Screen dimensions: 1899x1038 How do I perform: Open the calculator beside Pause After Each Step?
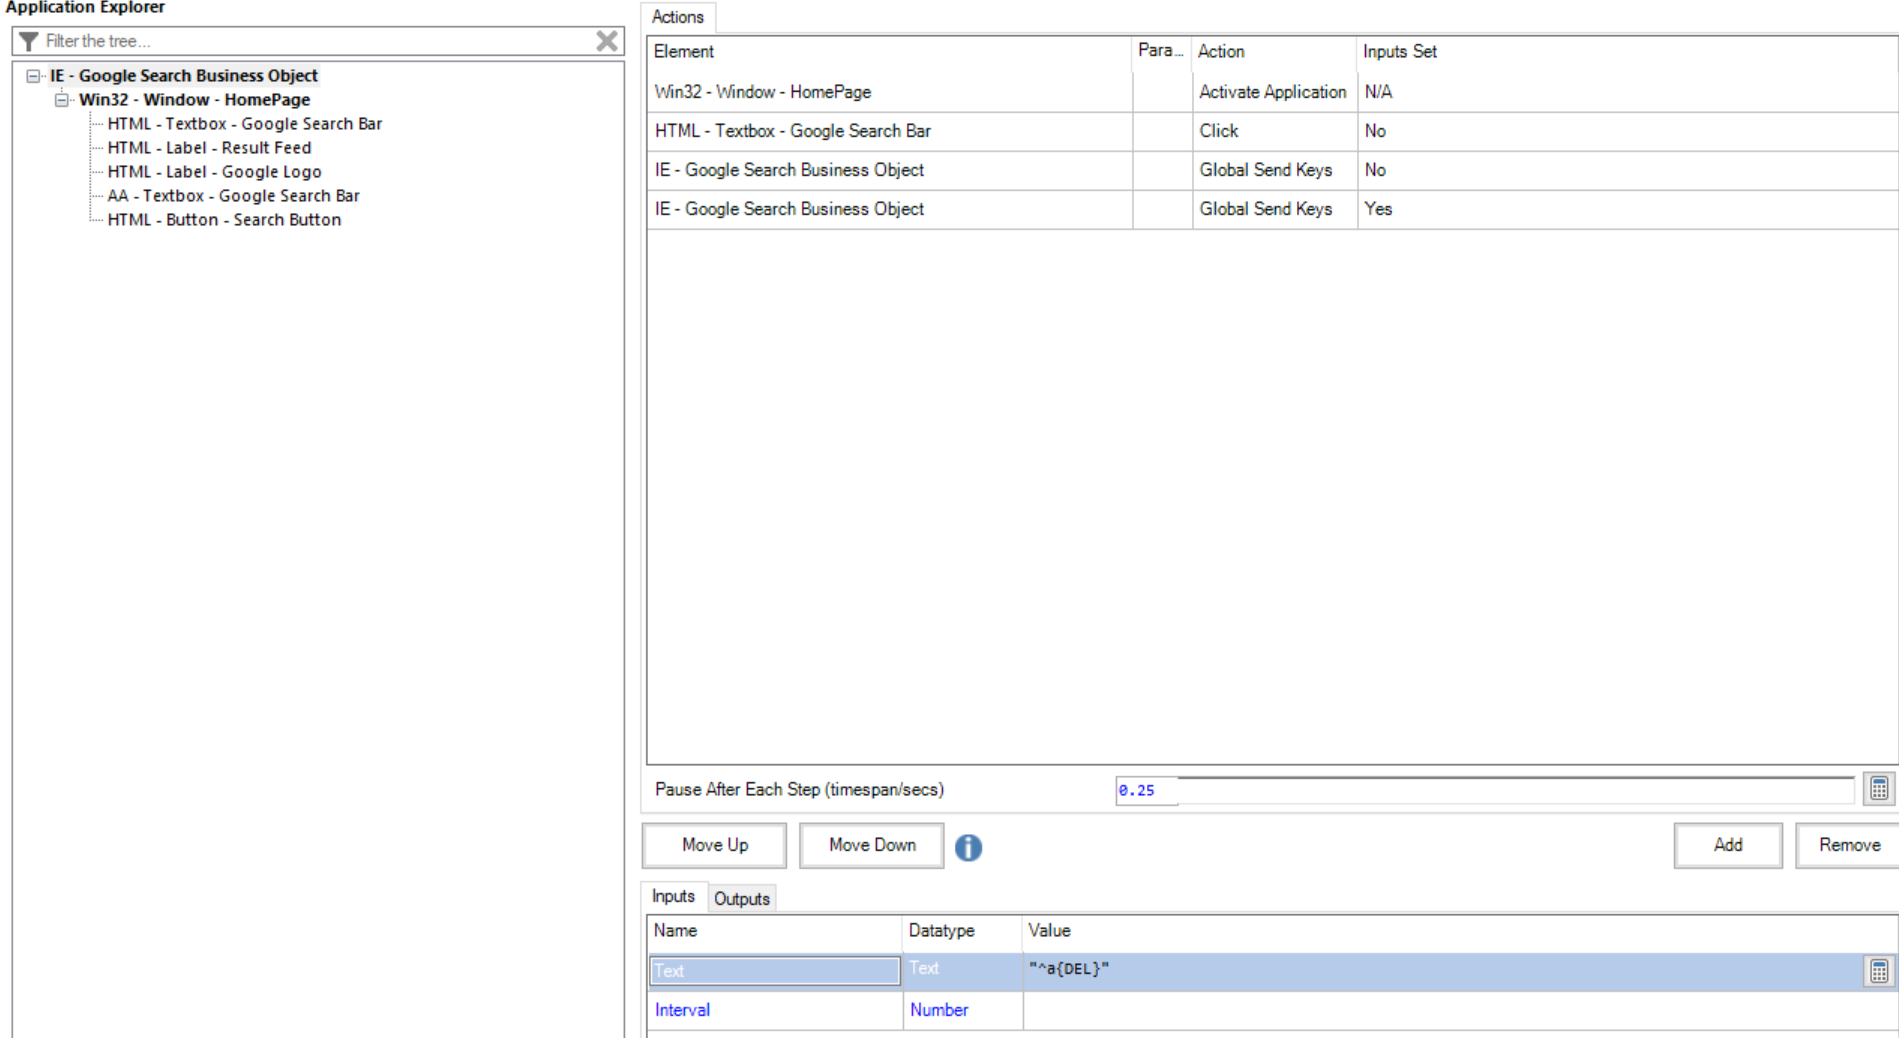coord(1879,789)
